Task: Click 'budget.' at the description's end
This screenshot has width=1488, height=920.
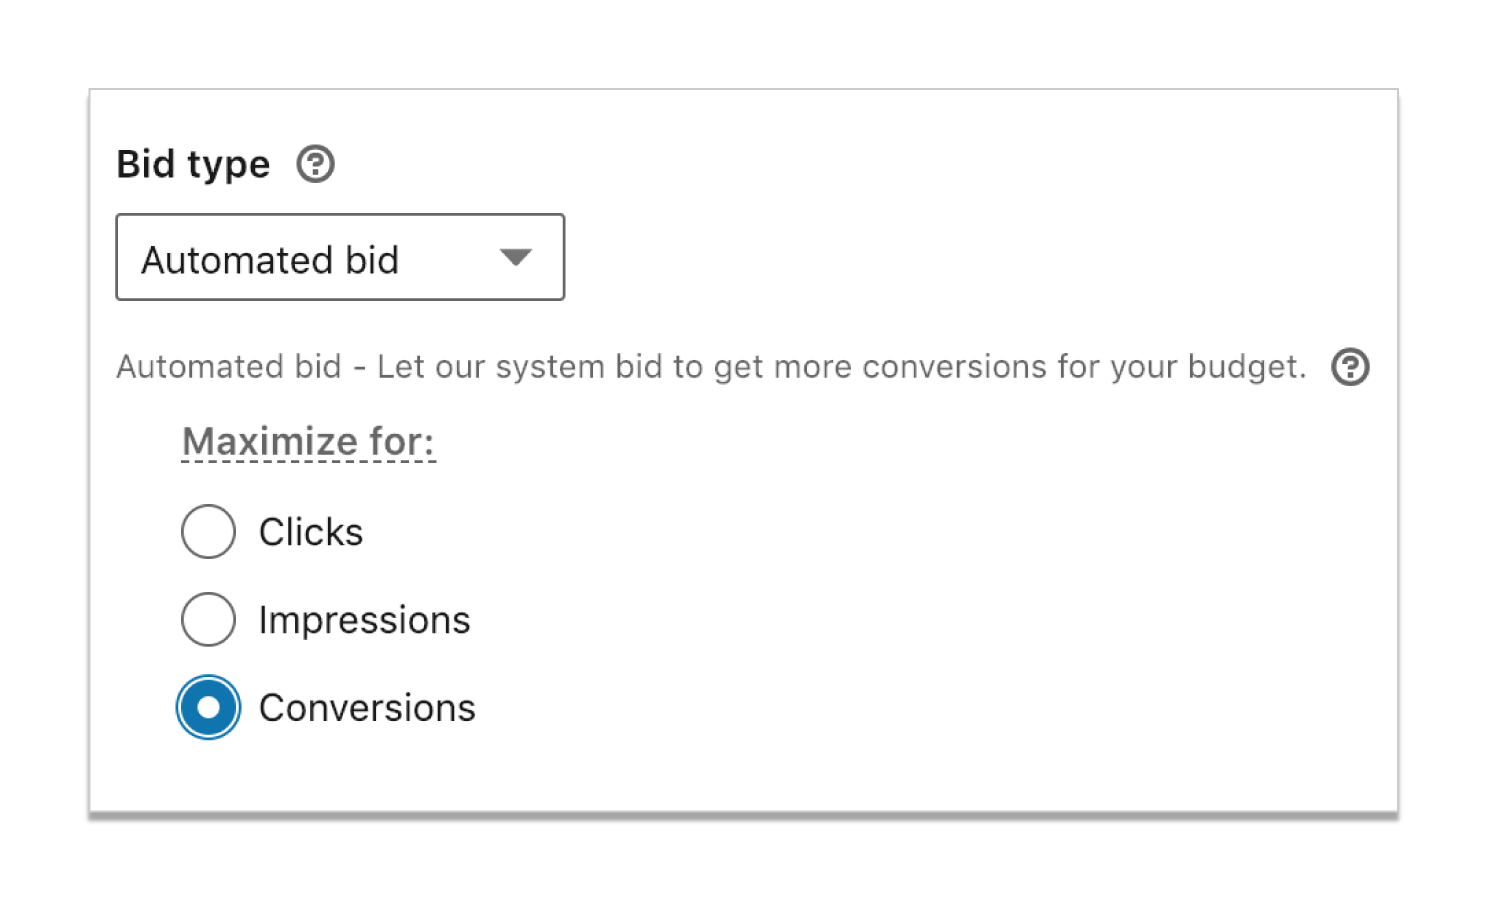Action: coord(1247,368)
